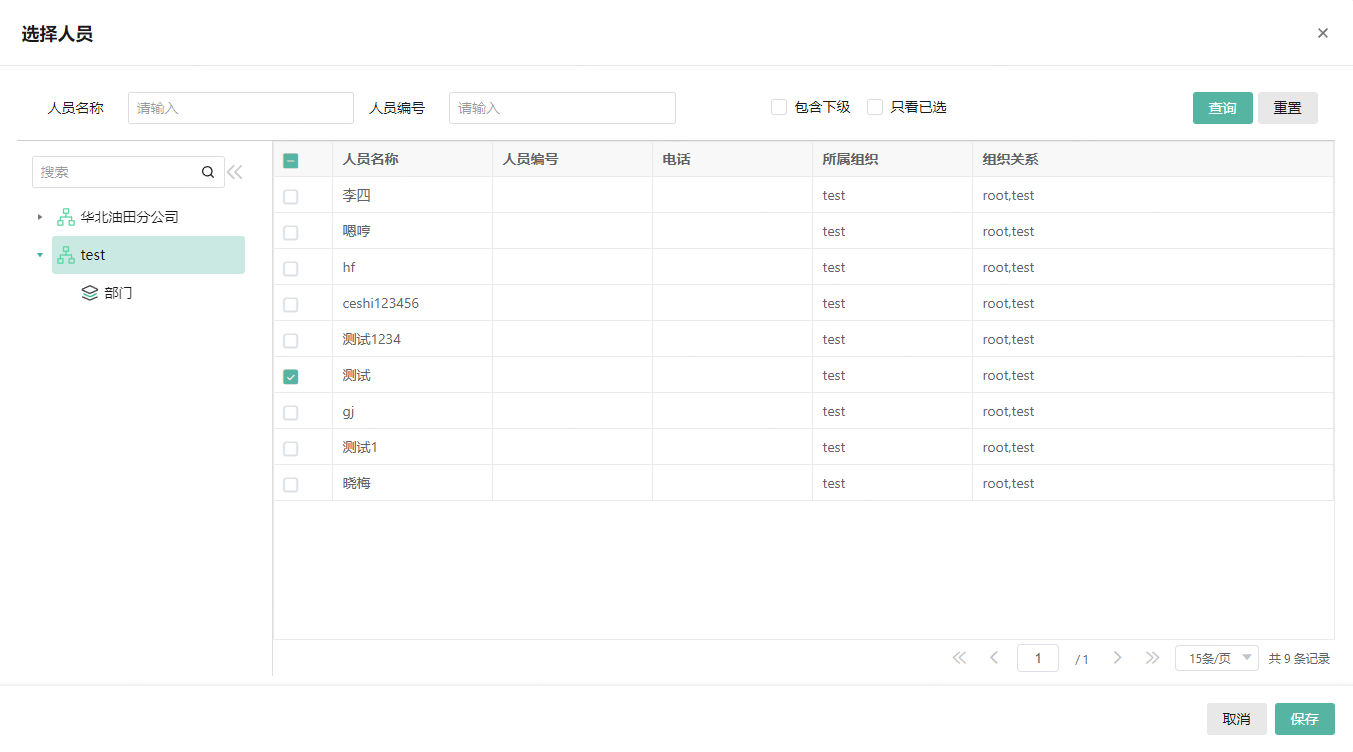Click the search magnifier icon
Viewport: 1353px width, 752px height.
click(208, 171)
